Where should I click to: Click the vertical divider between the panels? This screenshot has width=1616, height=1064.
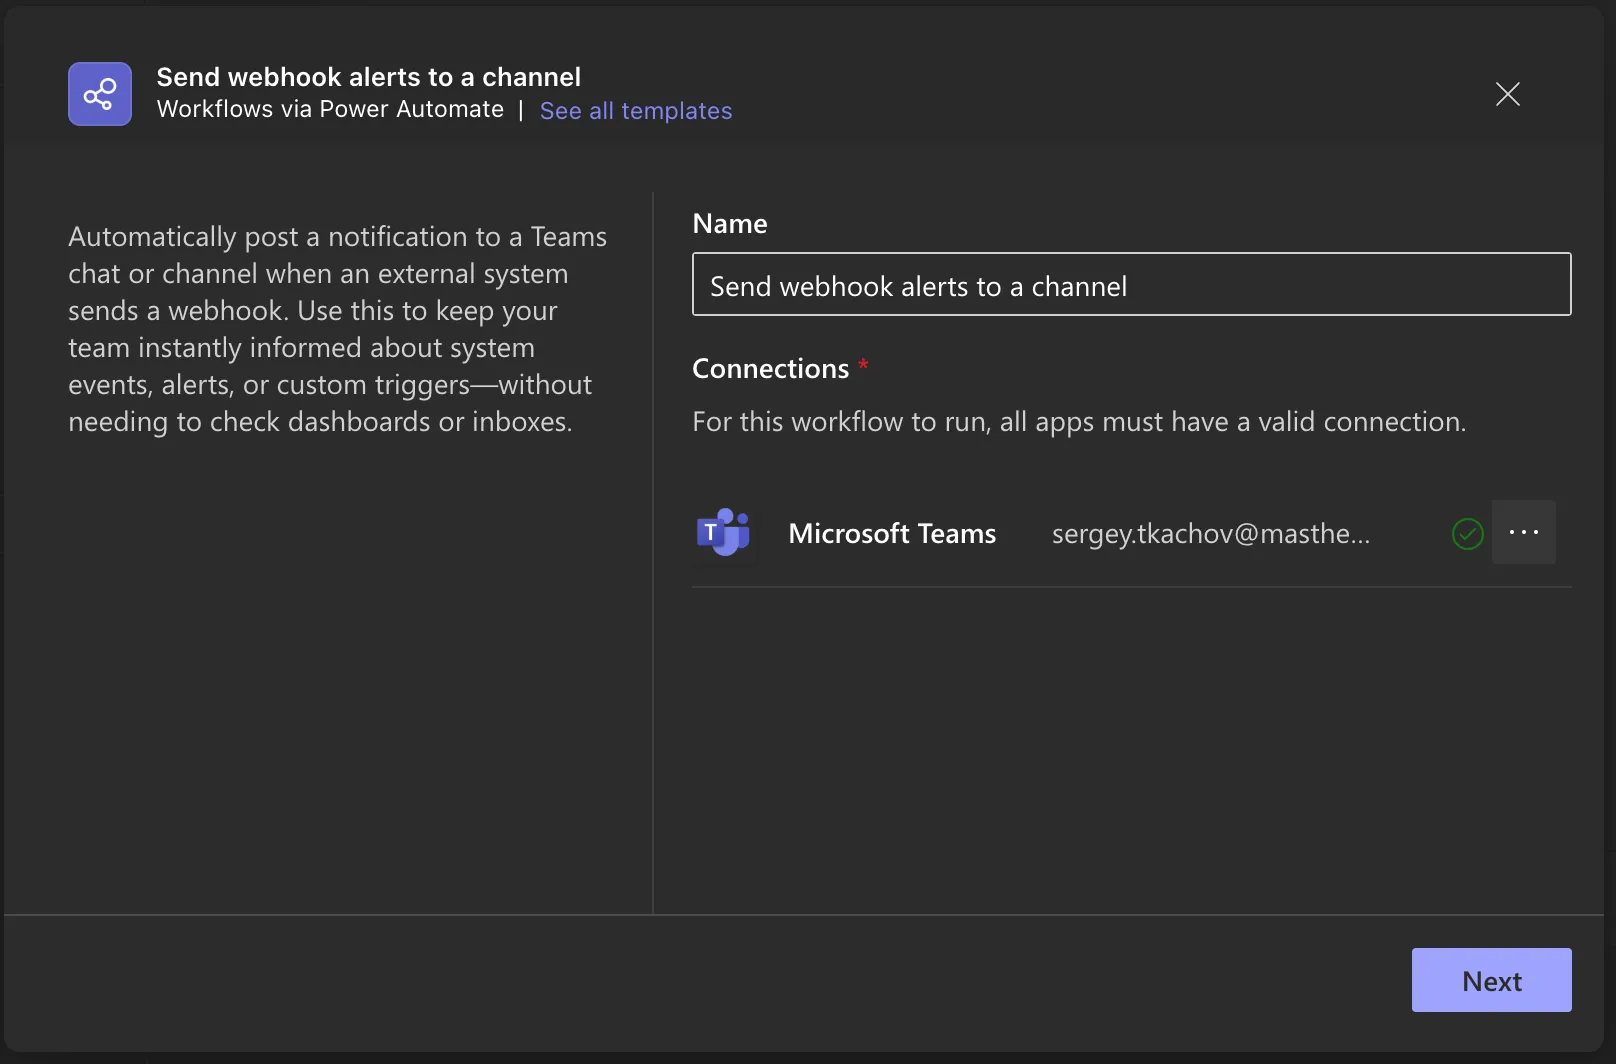(x=653, y=552)
